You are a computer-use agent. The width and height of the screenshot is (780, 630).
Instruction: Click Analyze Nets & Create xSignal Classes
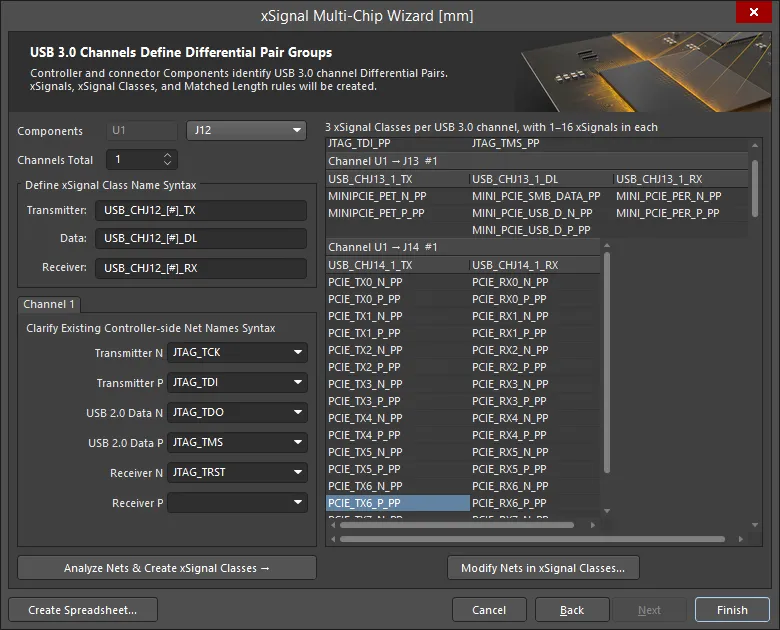[167, 568]
